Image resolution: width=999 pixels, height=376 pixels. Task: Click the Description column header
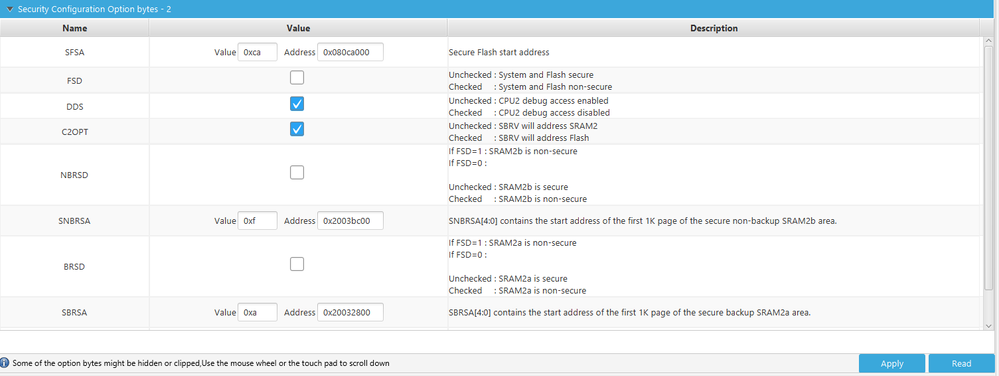pyautogui.click(x=714, y=28)
